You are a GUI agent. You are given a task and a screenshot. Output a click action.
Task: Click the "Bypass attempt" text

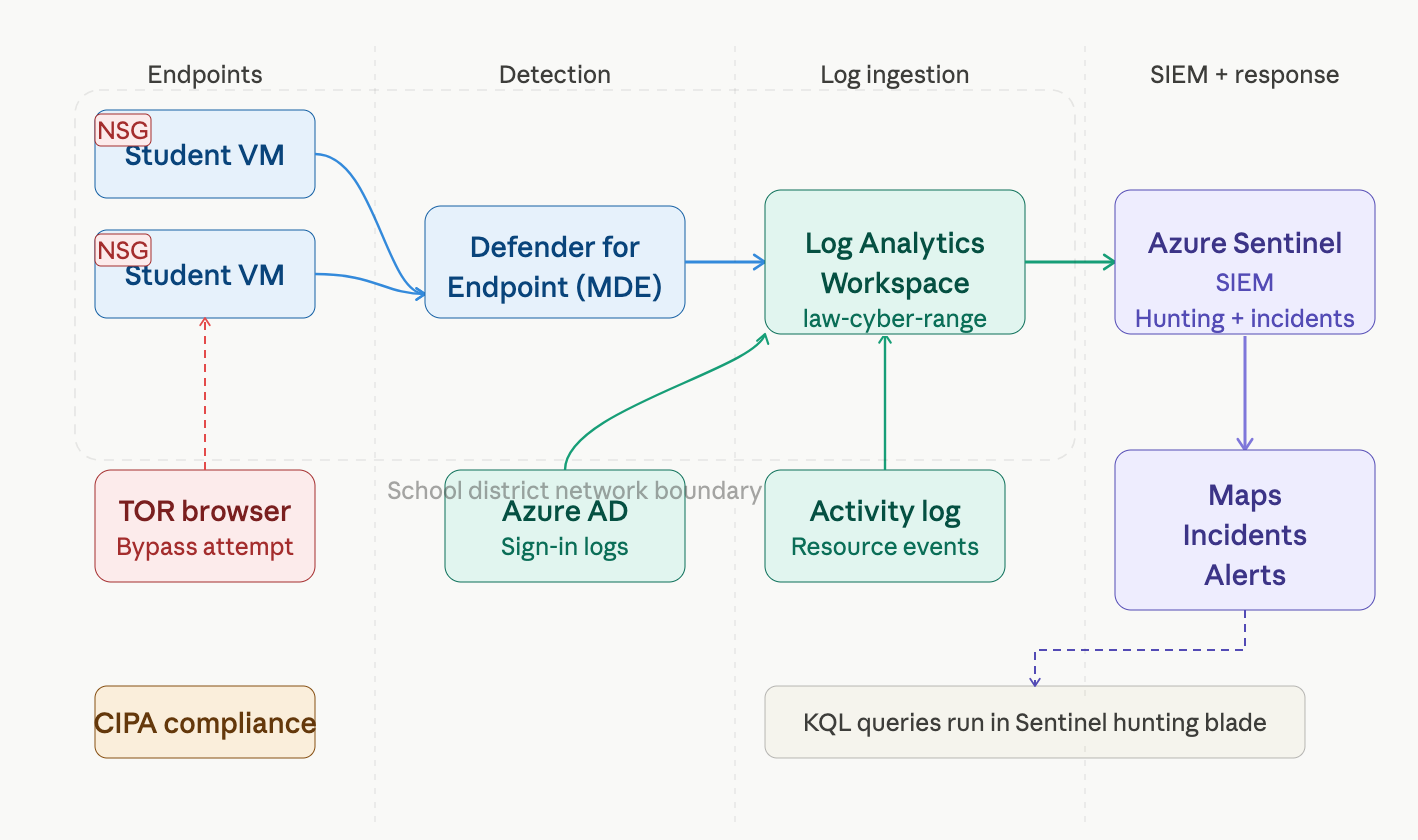[x=205, y=547]
